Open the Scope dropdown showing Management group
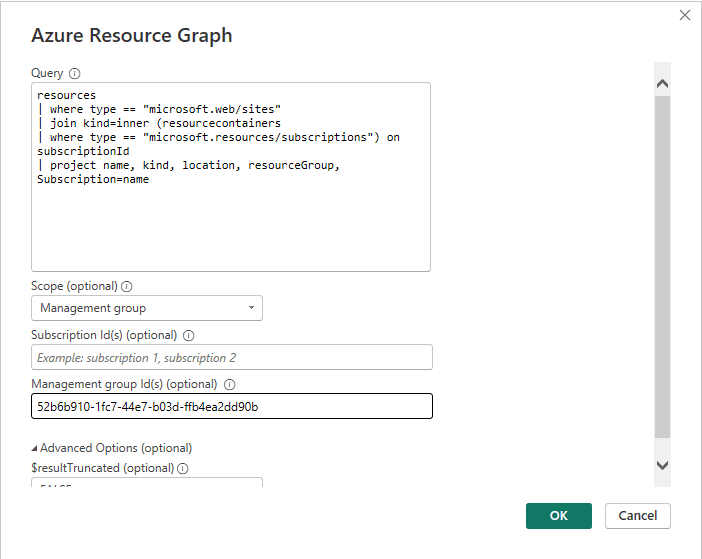Screen dimensions: 702x559 147,308
